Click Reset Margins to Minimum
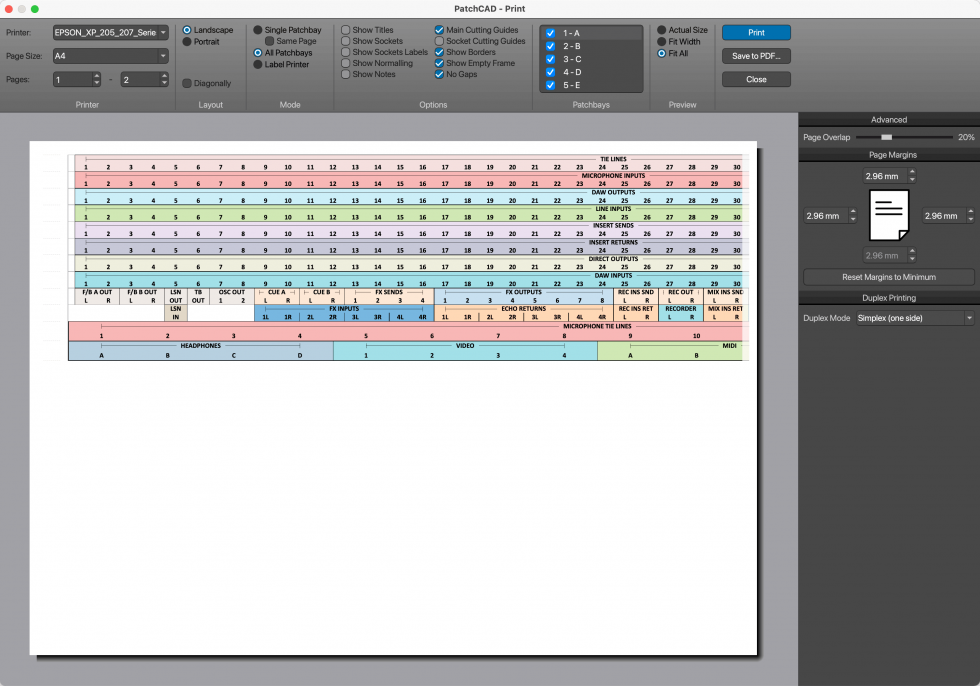 [888, 276]
